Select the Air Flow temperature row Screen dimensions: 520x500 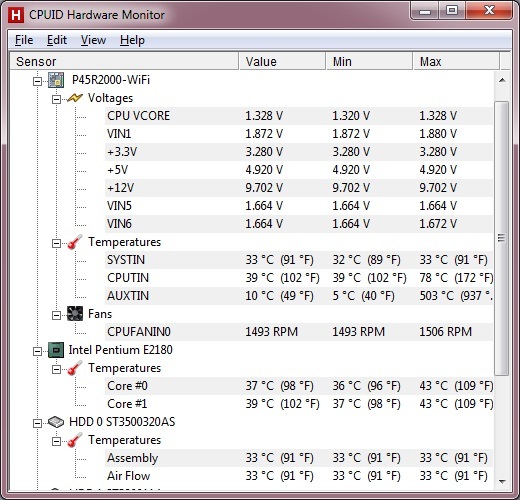click(x=299, y=476)
